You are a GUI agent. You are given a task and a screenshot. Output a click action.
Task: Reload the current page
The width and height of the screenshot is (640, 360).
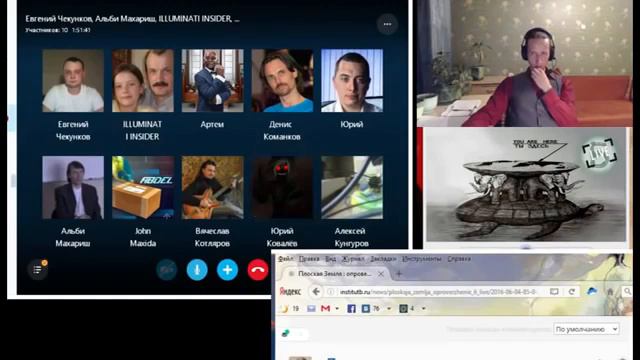click(x=571, y=291)
